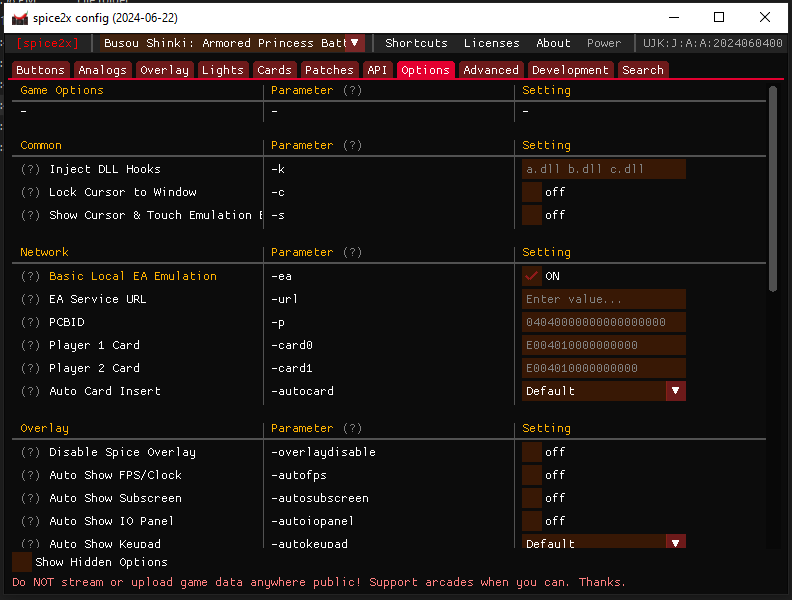Open Parameter help marker in Game Options header
792x600 pixels.
(353, 90)
